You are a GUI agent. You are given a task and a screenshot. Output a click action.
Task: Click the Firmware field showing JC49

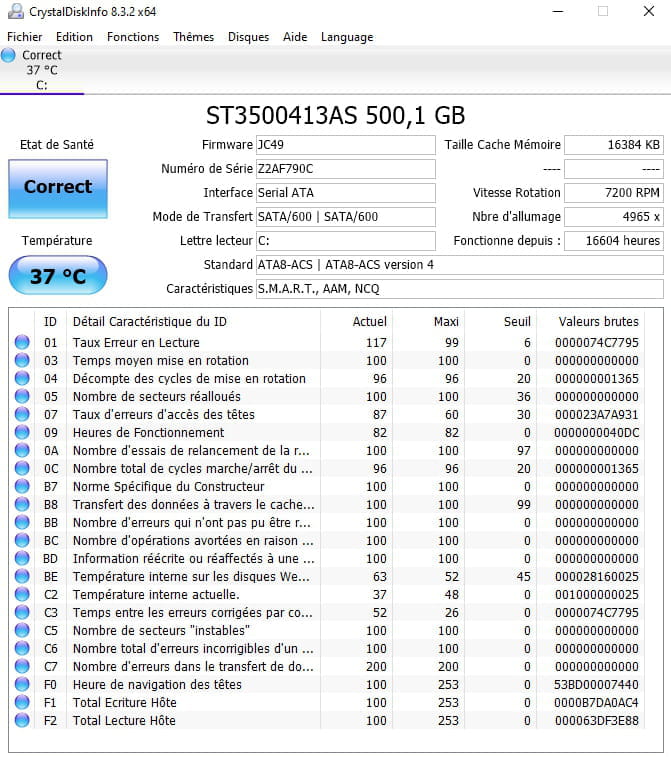pyautogui.click(x=346, y=145)
